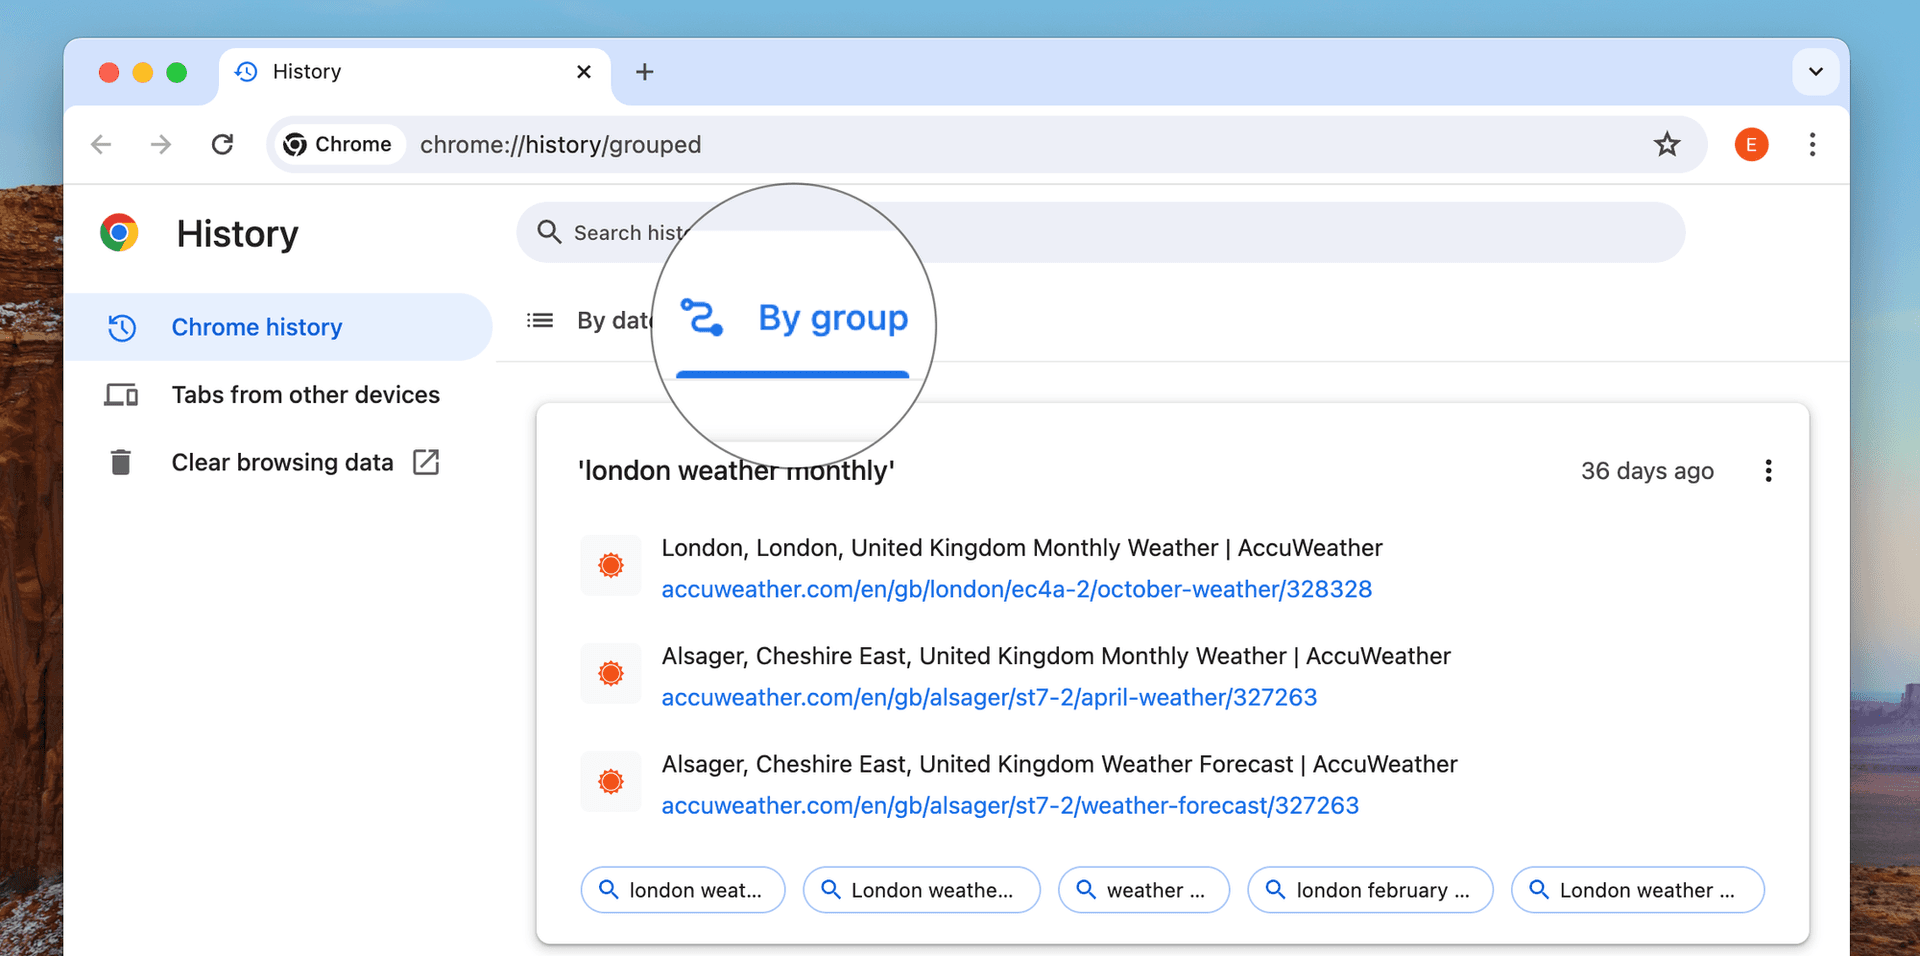Open the menu for 'london weather monthly' group
This screenshot has width=1920, height=956.
point(1768,470)
